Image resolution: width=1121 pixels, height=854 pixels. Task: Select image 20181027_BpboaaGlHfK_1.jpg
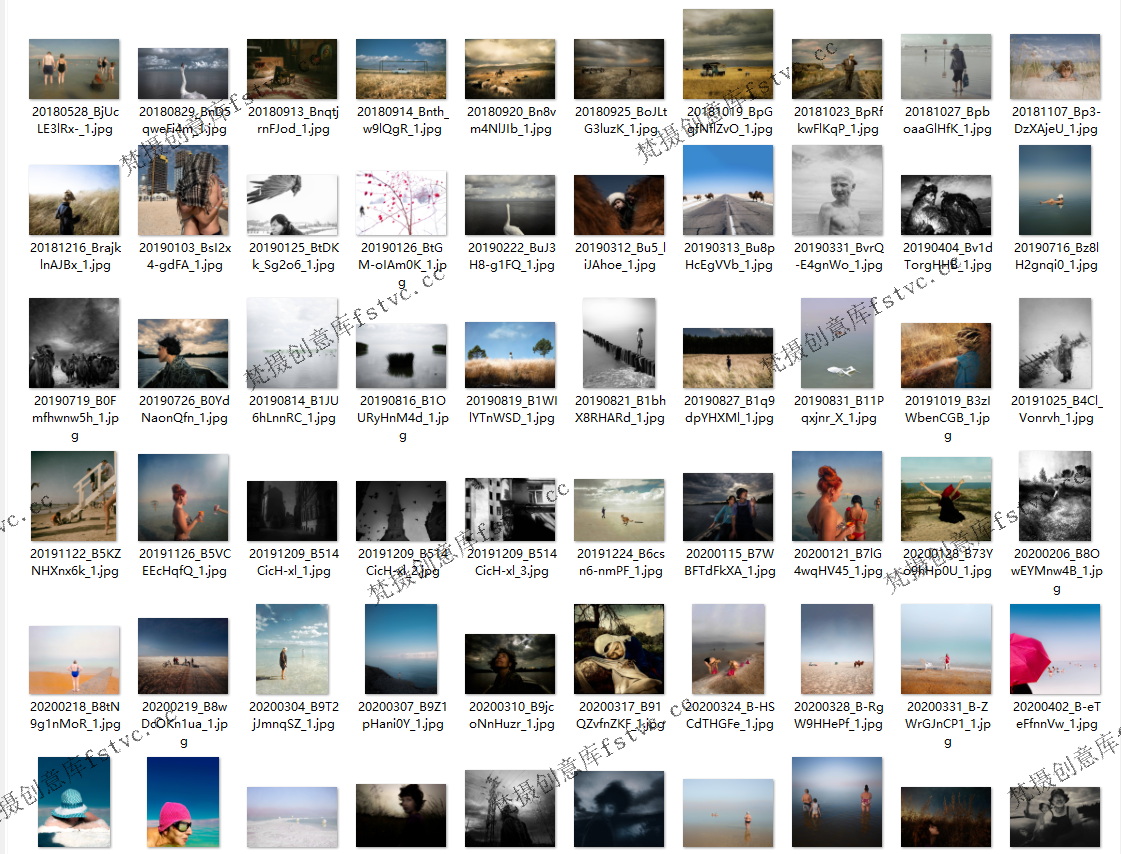pos(947,66)
